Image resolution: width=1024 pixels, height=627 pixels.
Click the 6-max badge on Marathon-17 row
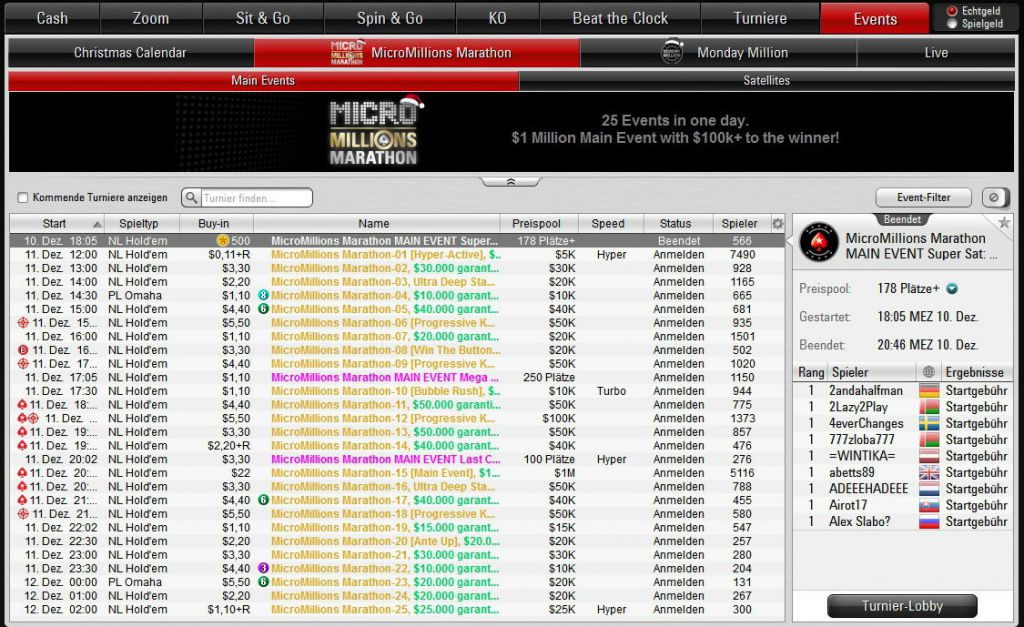[263, 500]
